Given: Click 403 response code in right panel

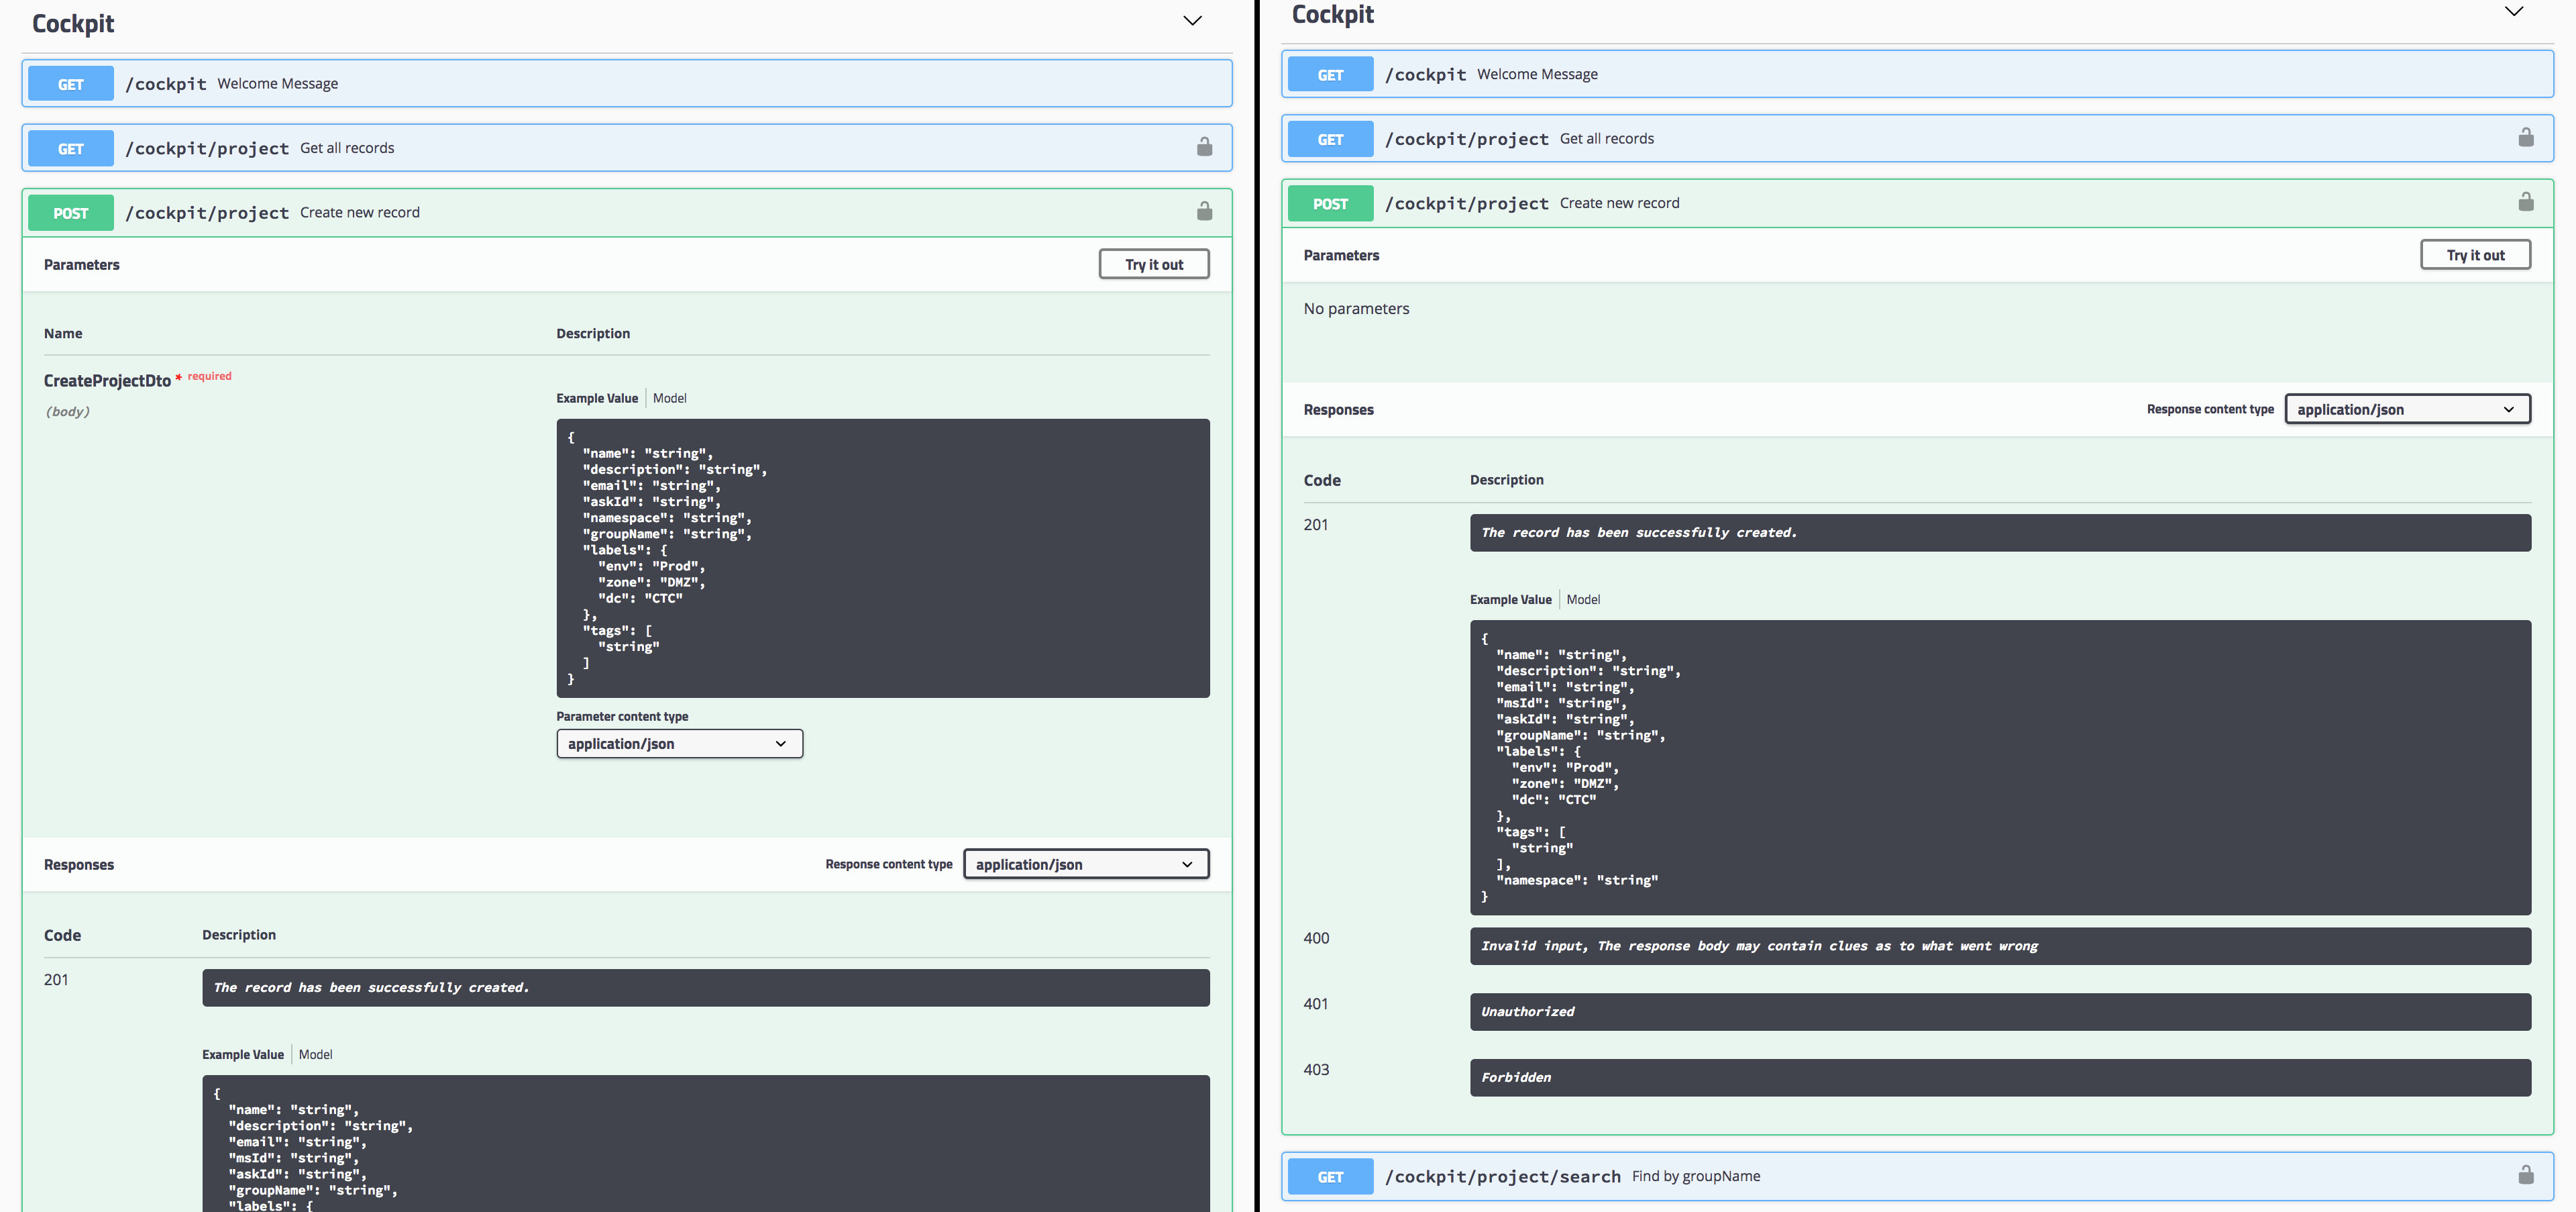Looking at the screenshot, I should click(1316, 1070).
